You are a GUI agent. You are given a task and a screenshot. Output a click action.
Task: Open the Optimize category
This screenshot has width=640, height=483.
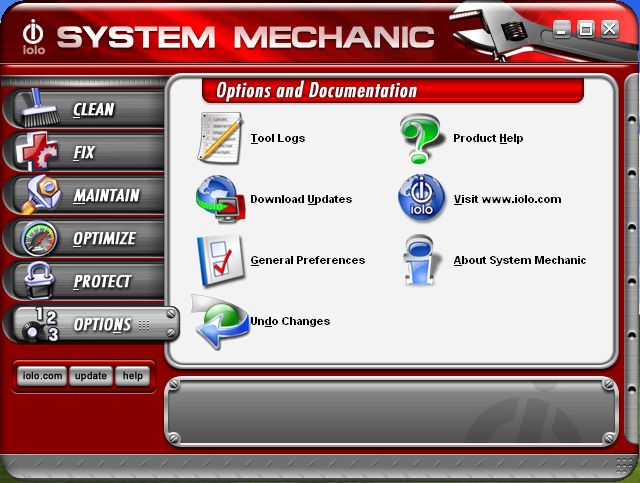tap(103, 239)
